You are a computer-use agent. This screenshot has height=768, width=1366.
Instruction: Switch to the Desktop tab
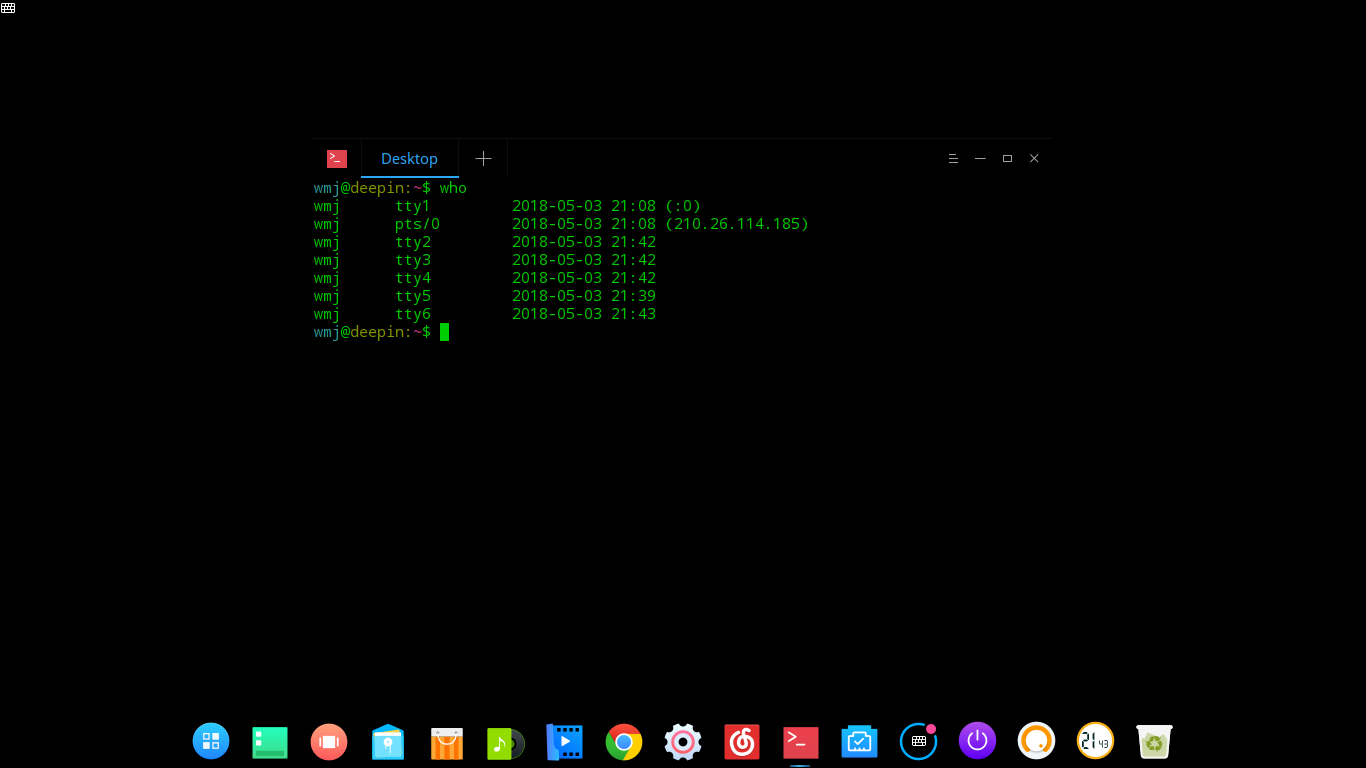click(x=409, y=158)
